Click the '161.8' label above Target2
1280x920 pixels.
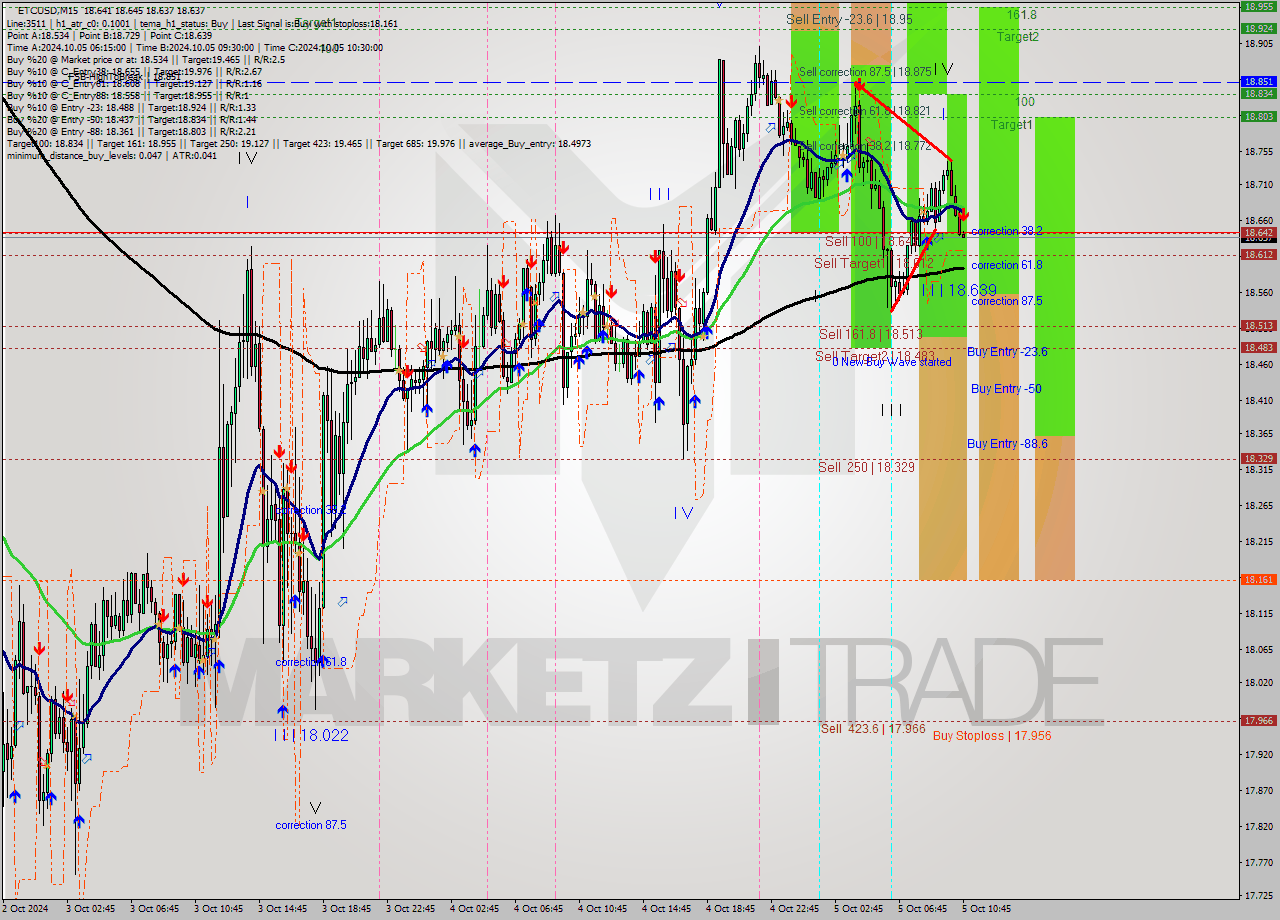tap(1021, 15)
